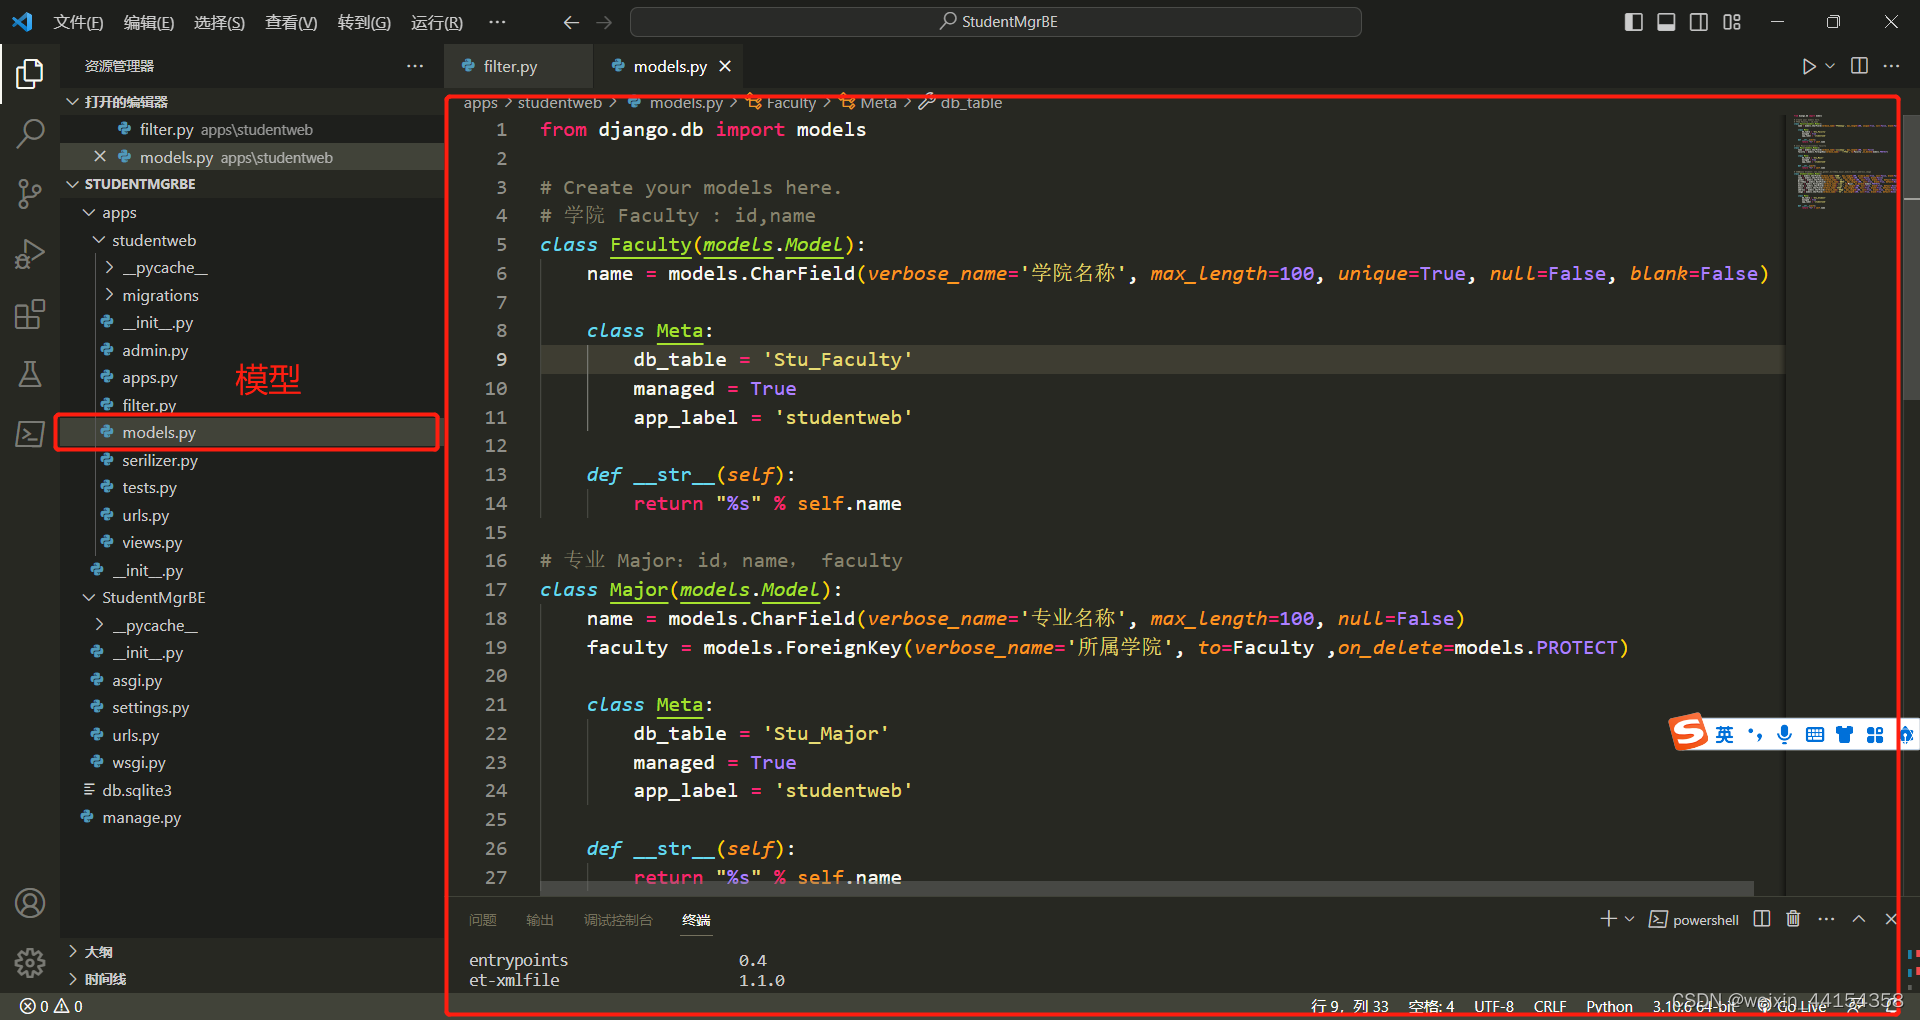Go back with the navigation arrow
The width and height of the screenshot is (1920, 1020).
[571, 22]
